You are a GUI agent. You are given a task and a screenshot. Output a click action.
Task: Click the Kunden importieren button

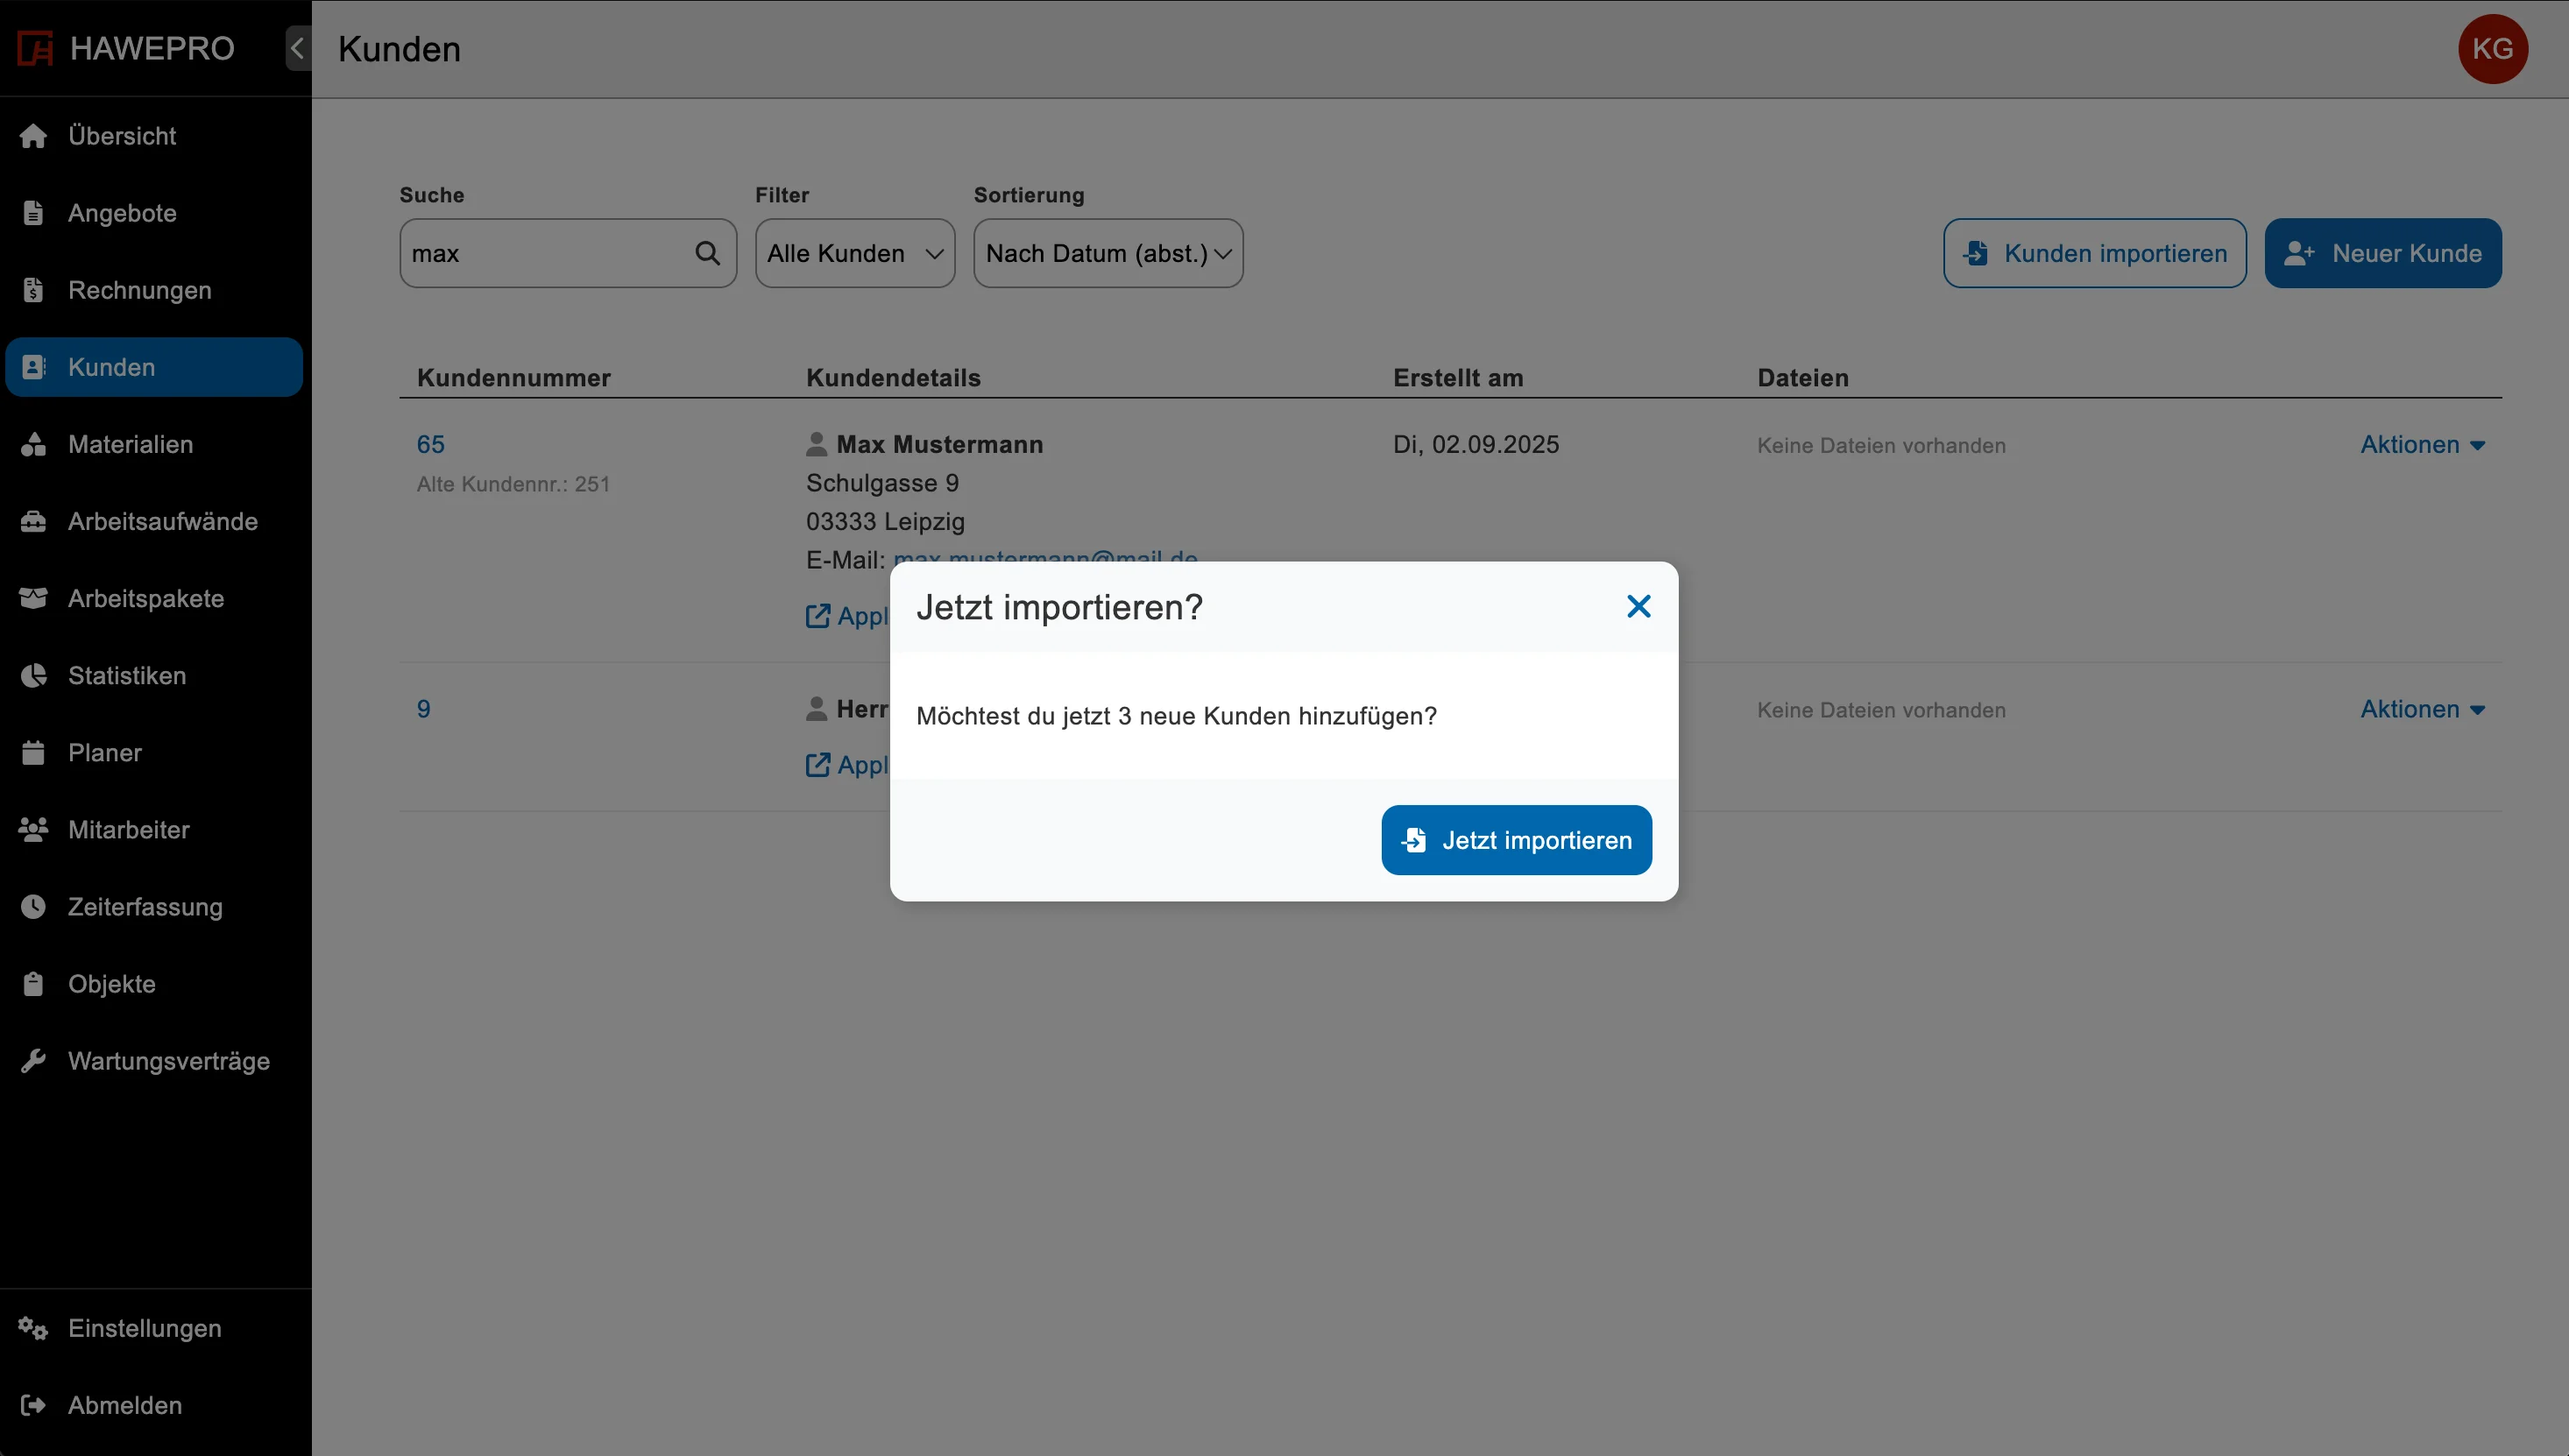pyautogui.click(x=2094, y=253)
